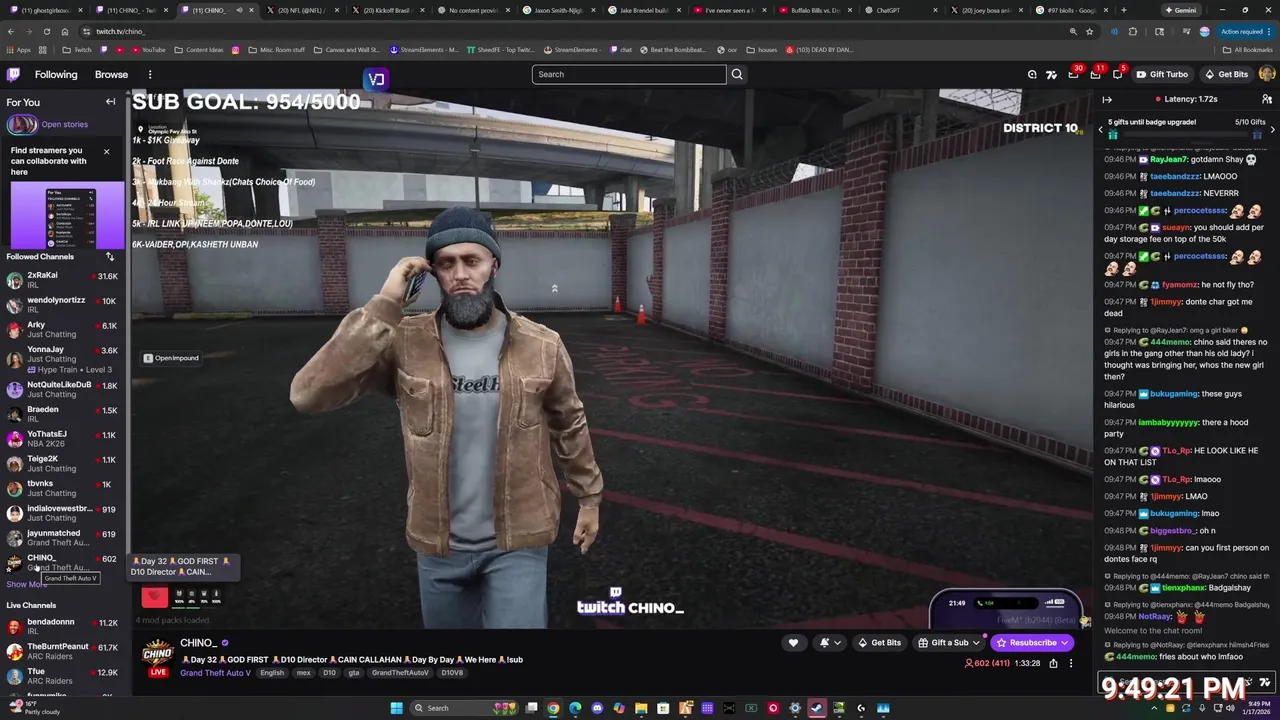Follow heart button under the stream
This screenshot has width=1280, height=720.
[793, 643]
